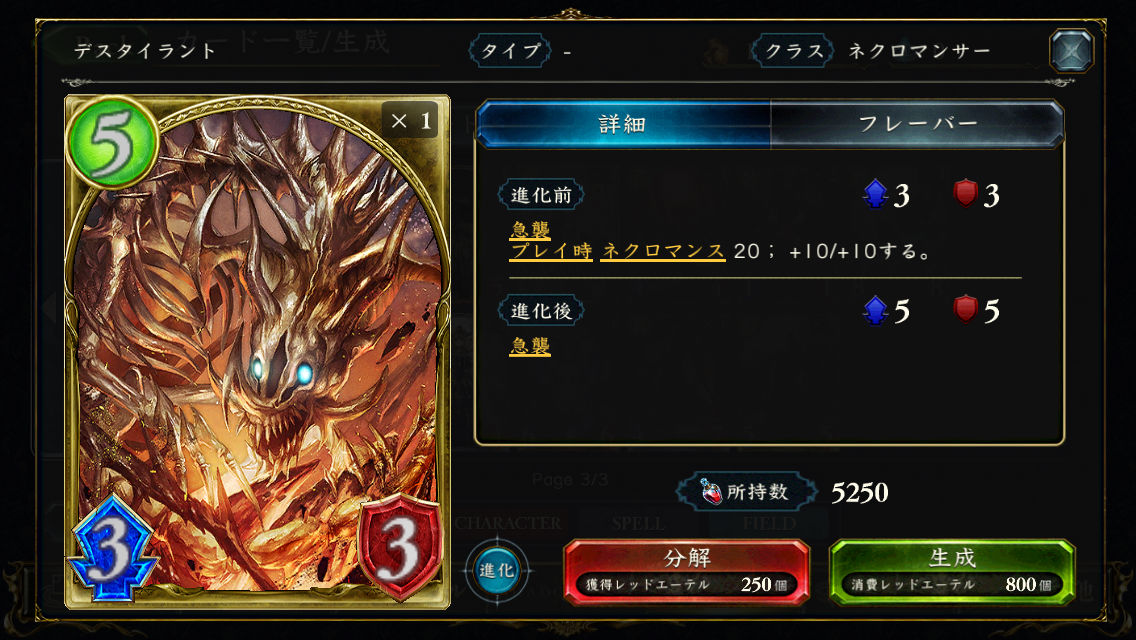The image size is (1136, 640).
Task: Click the unevolved red defense icon in details
Action: point(965,194)
